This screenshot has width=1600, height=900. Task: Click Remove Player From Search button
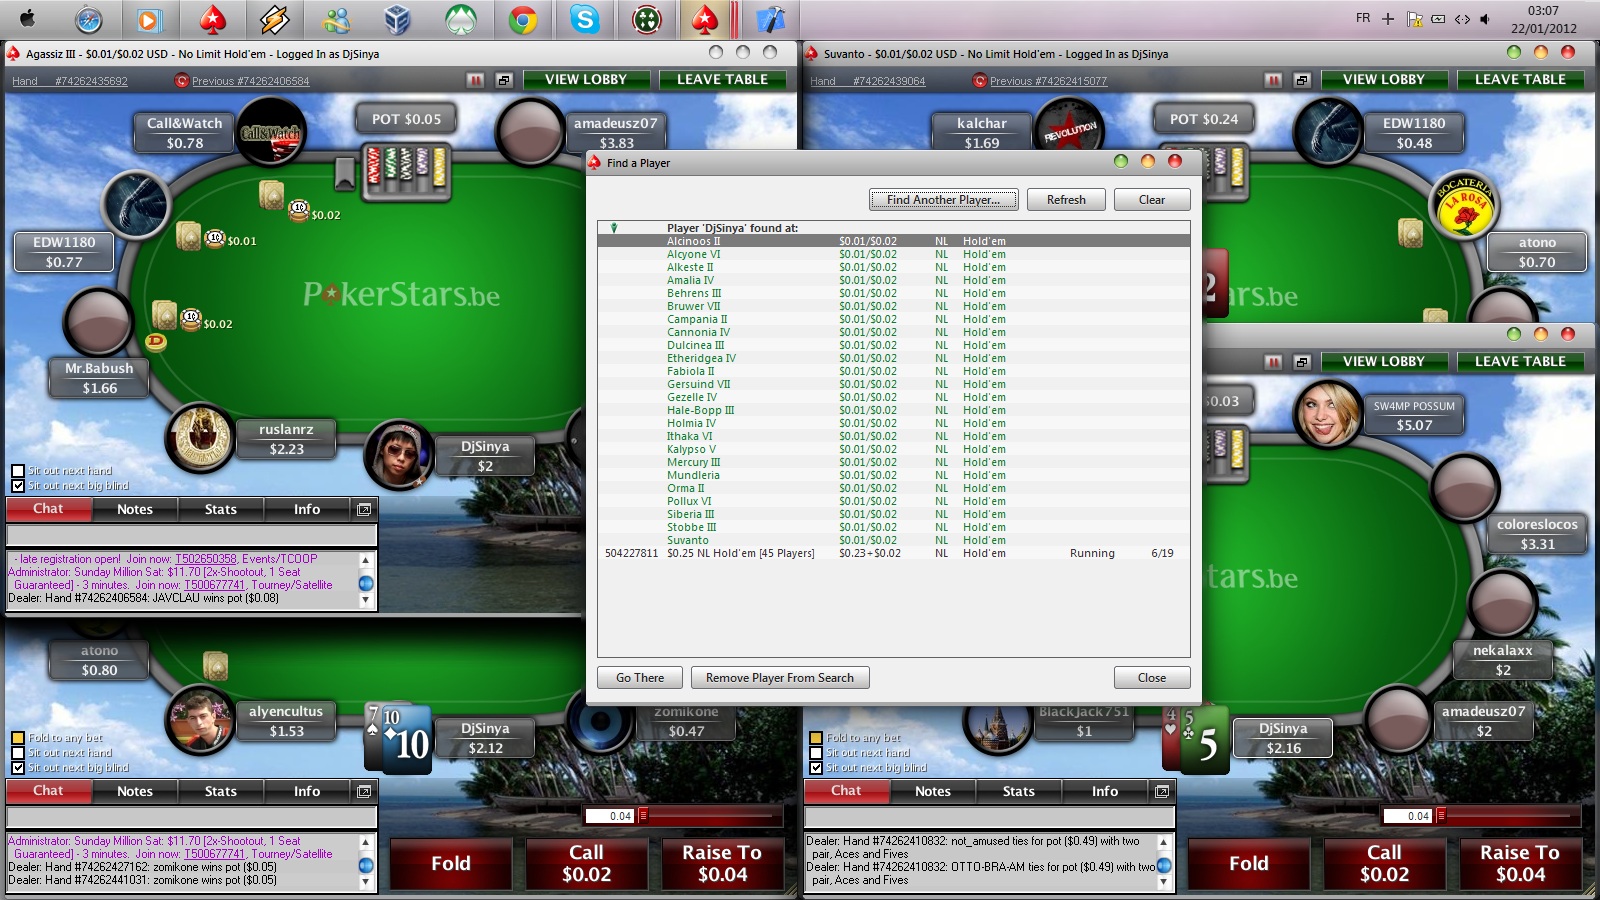click(x=780, y=678)
